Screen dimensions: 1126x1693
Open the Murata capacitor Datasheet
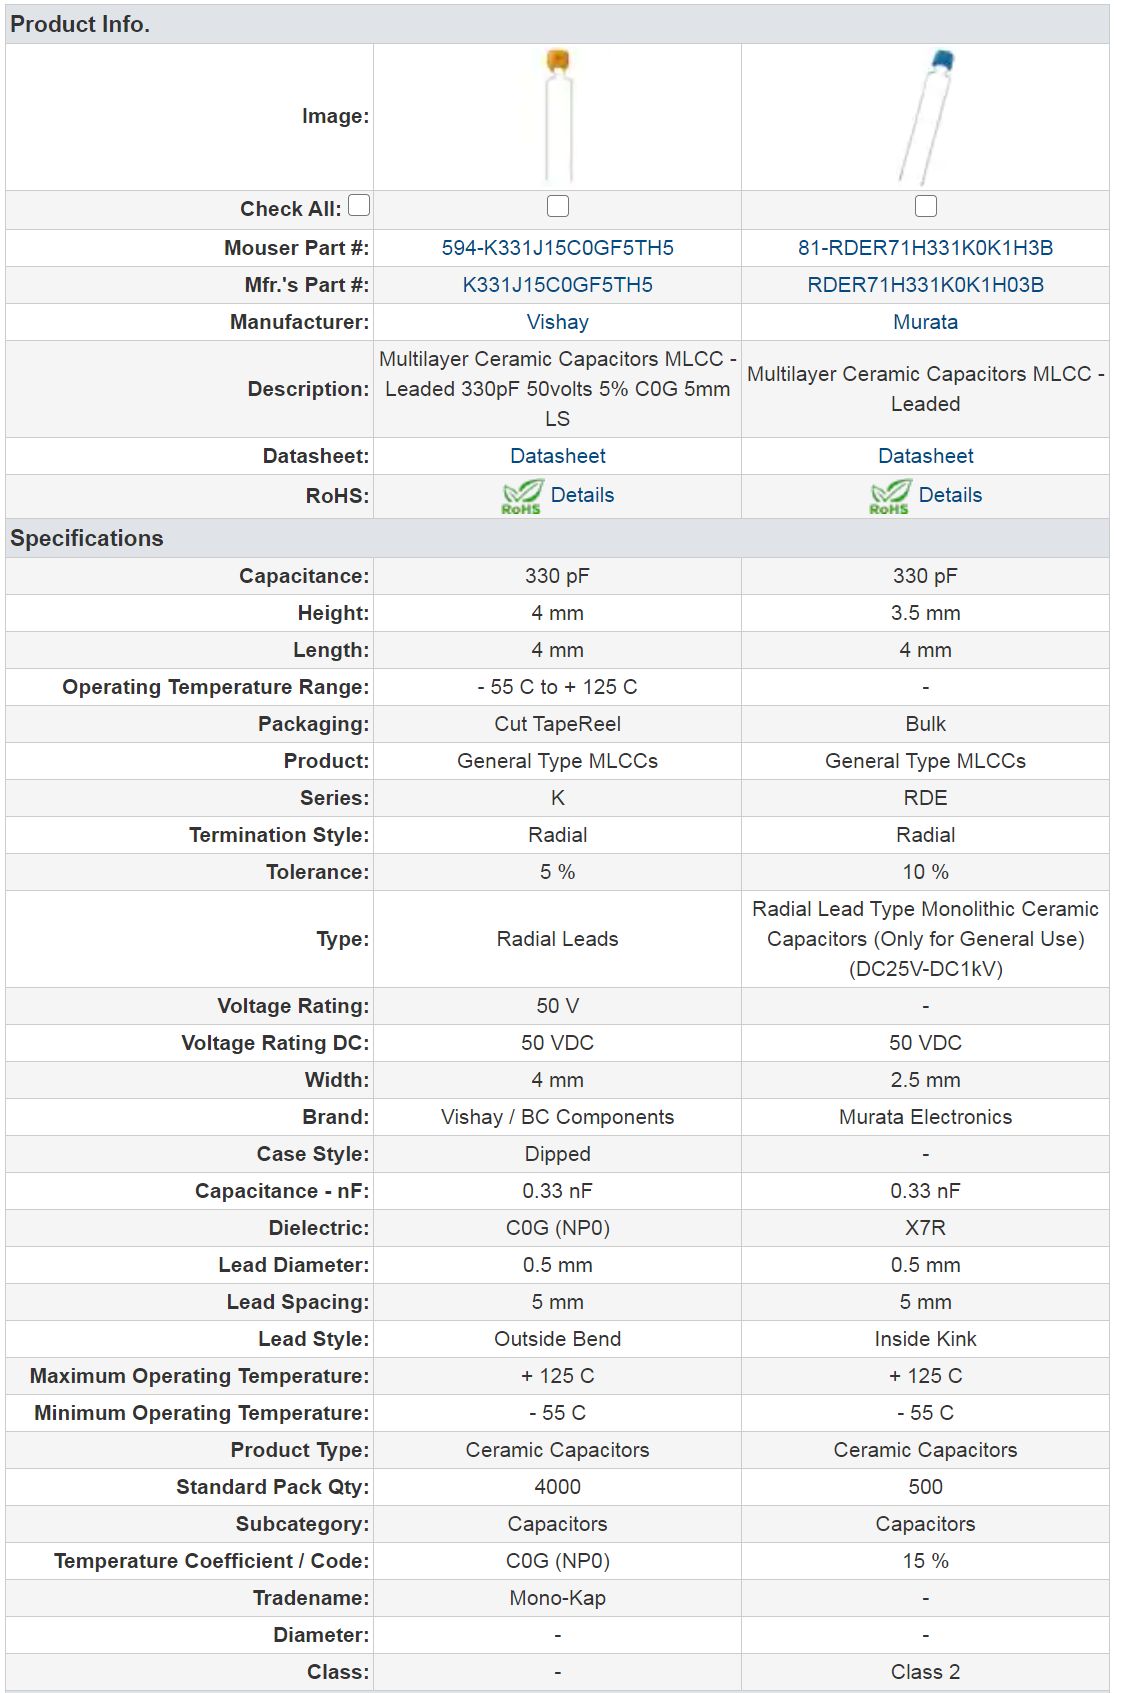[926, 456]
